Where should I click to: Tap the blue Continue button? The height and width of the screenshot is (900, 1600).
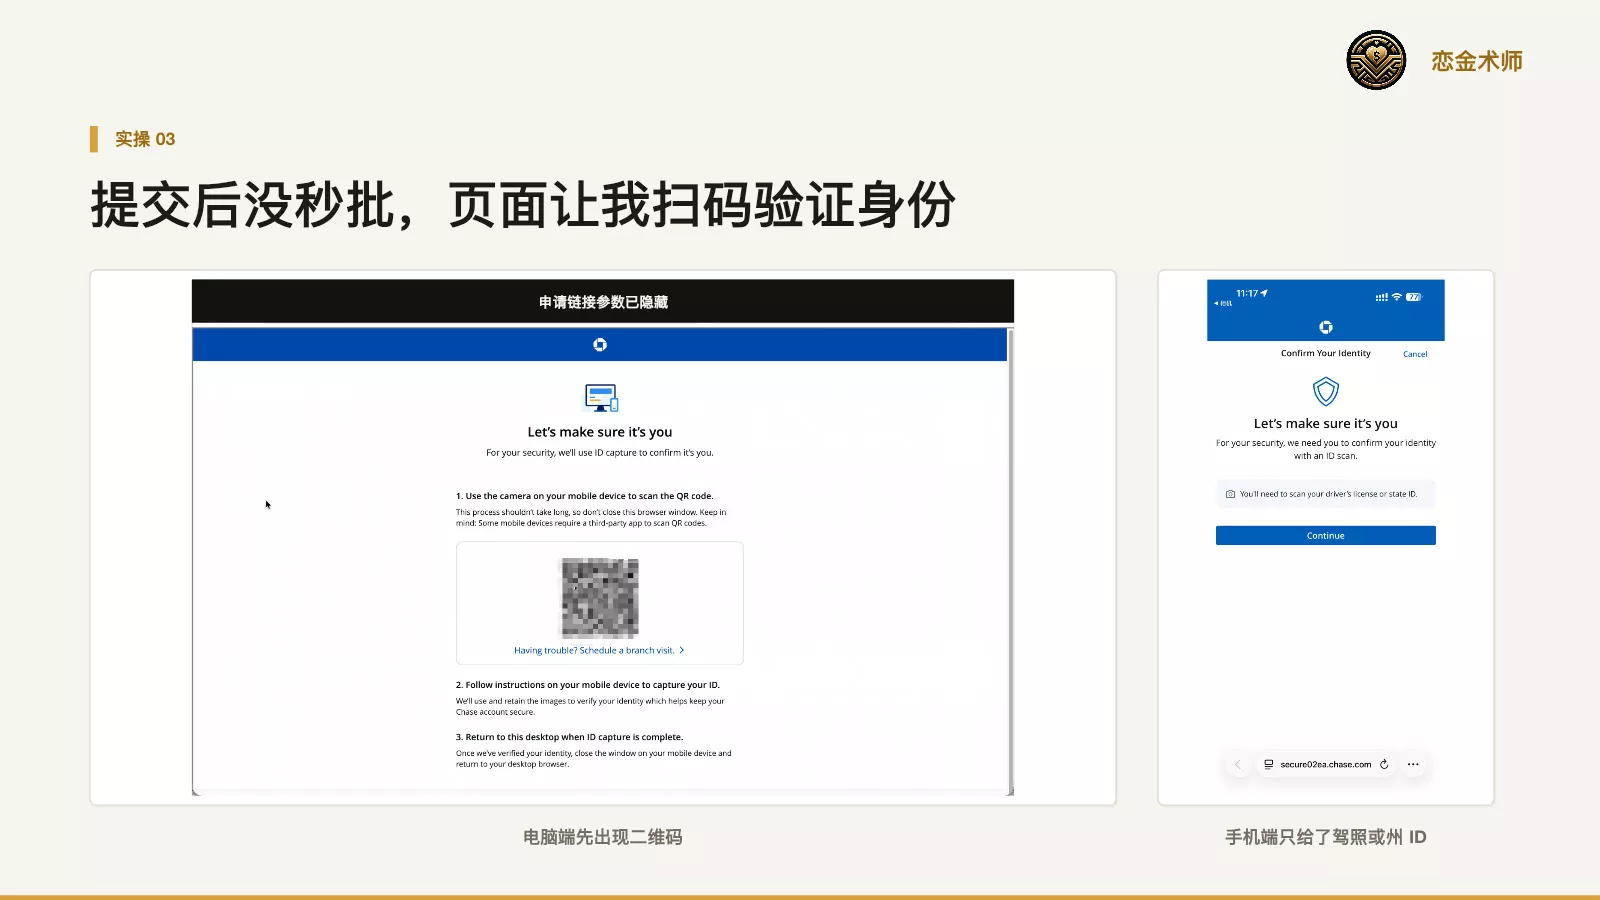1326,536
